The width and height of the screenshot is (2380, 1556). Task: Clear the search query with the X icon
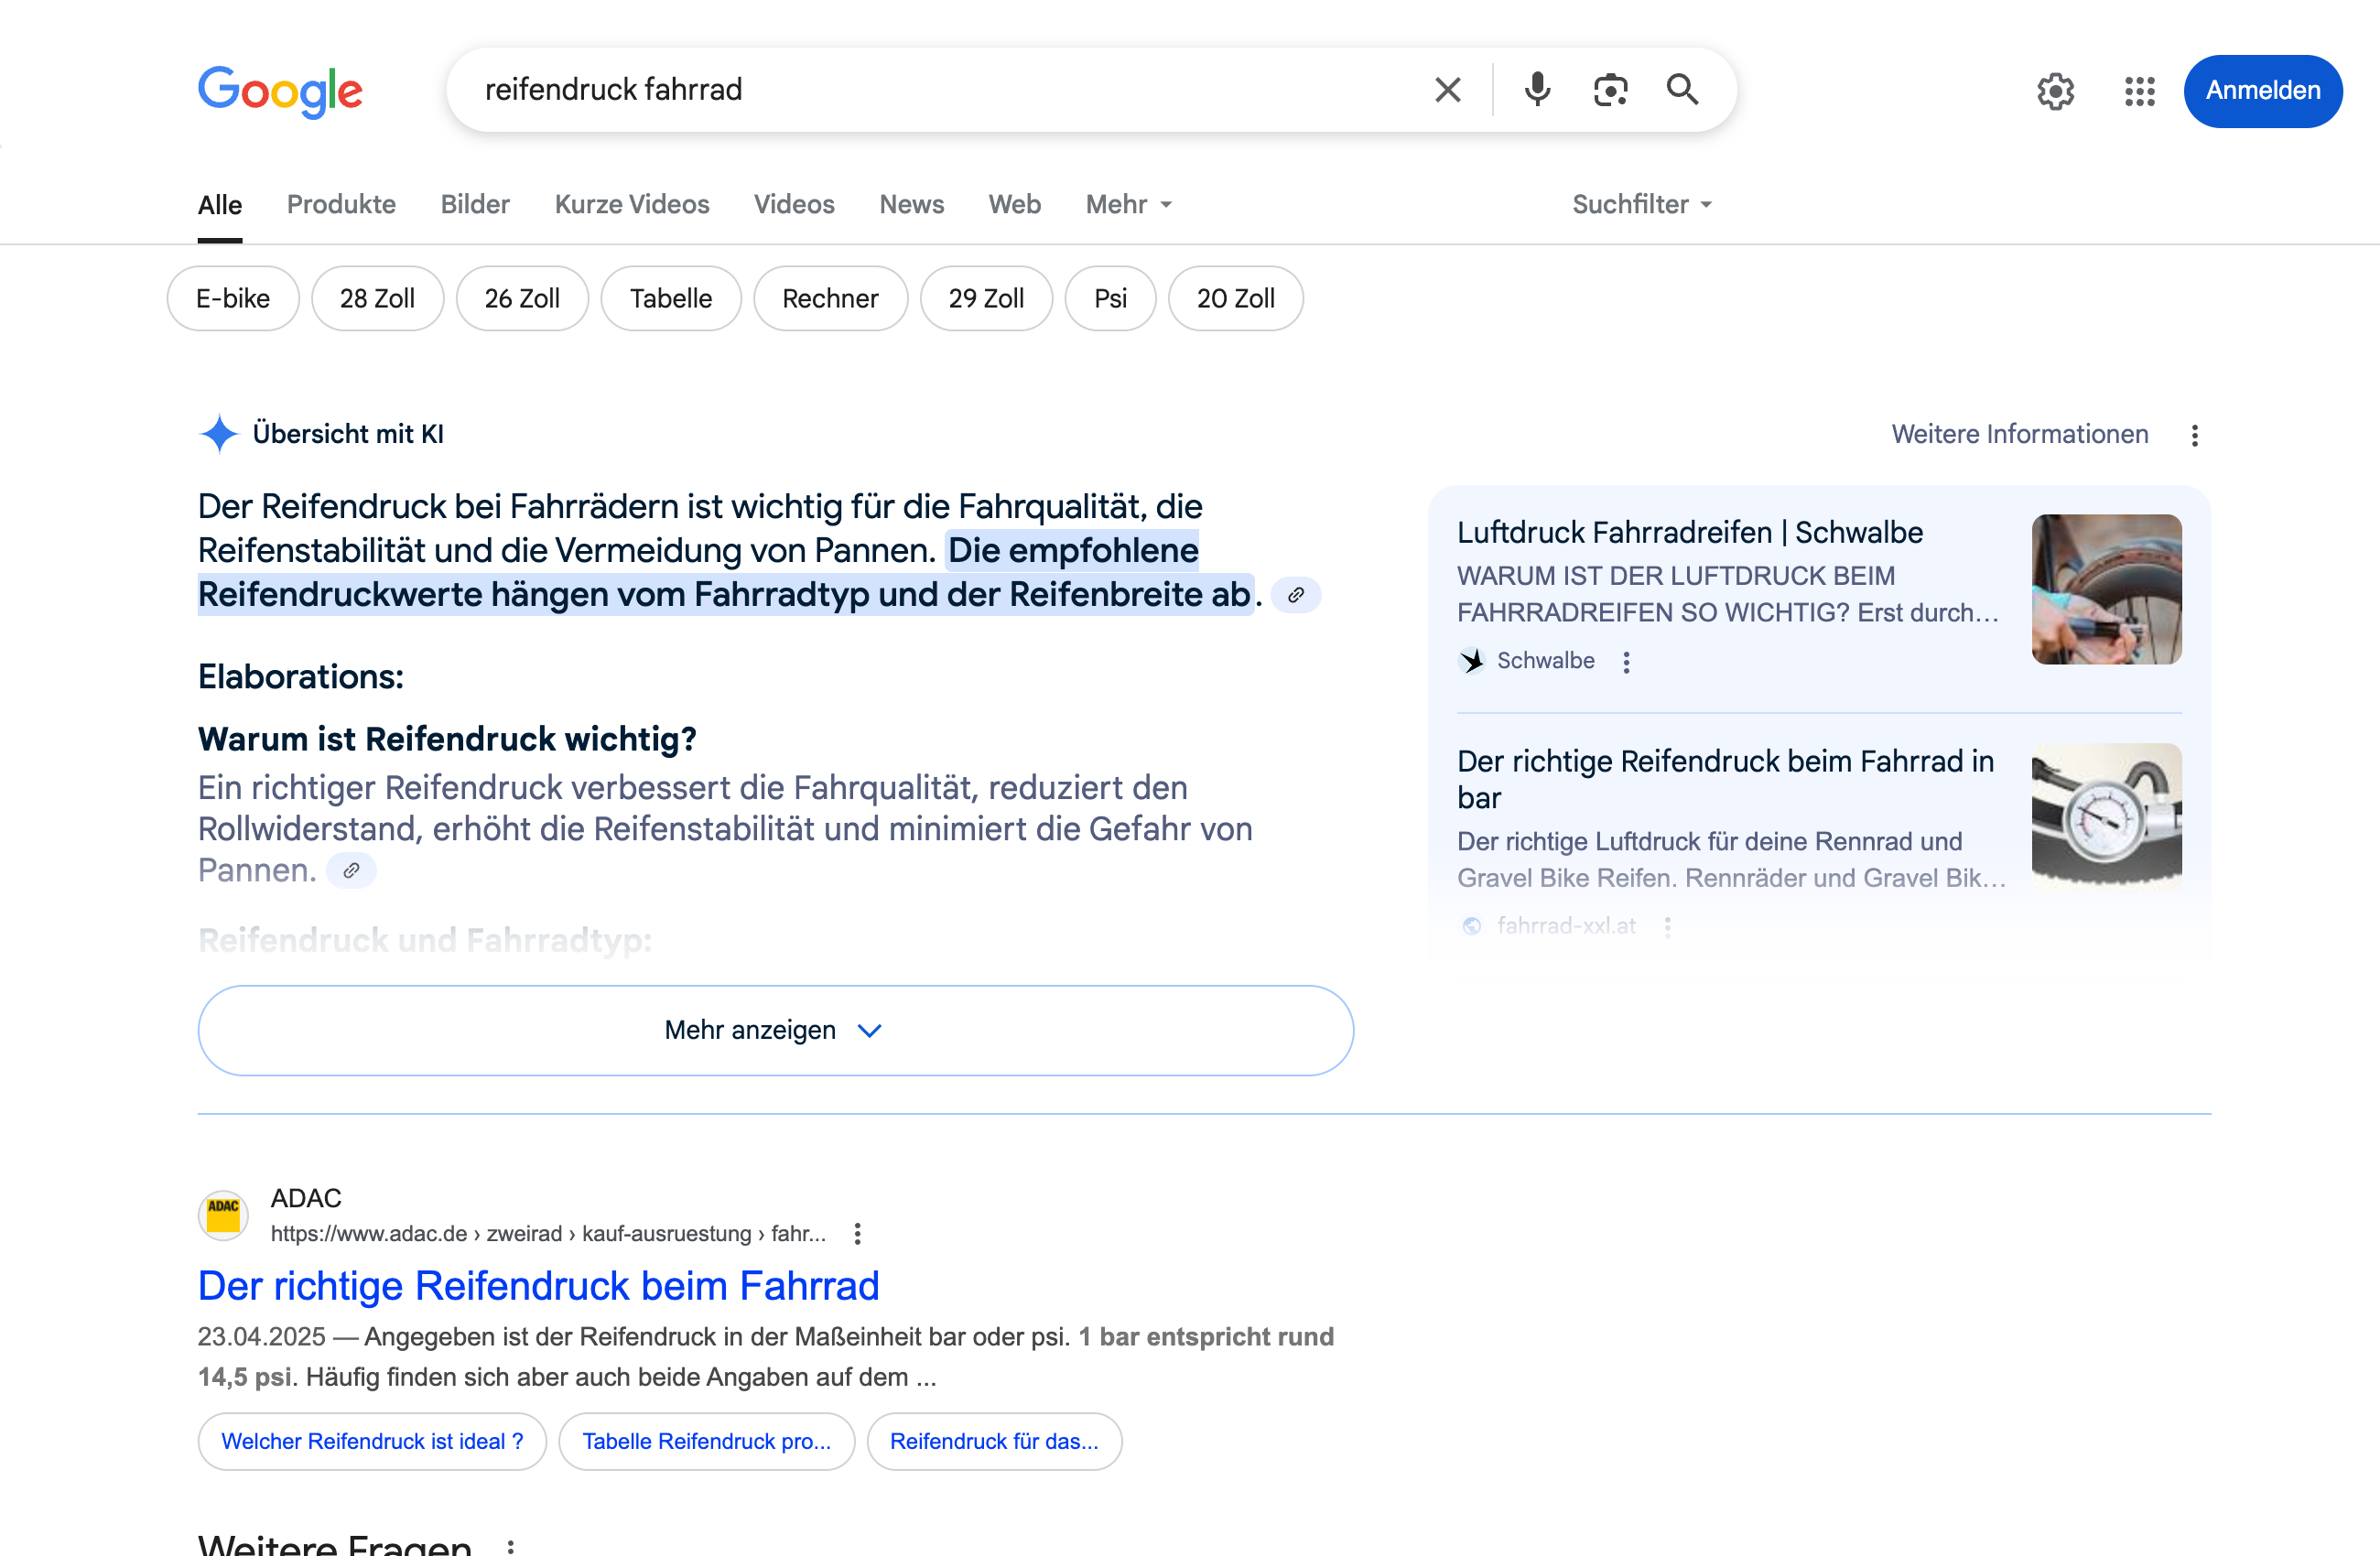(1447, 90)
